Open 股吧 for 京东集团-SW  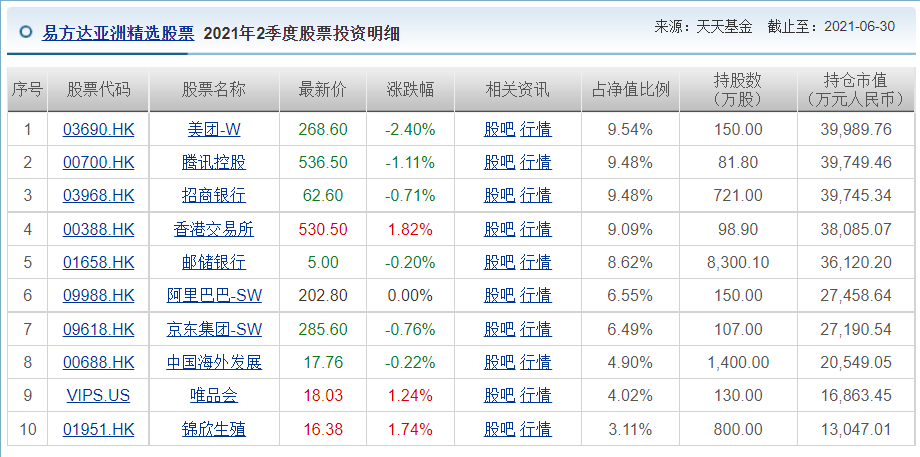499,329
